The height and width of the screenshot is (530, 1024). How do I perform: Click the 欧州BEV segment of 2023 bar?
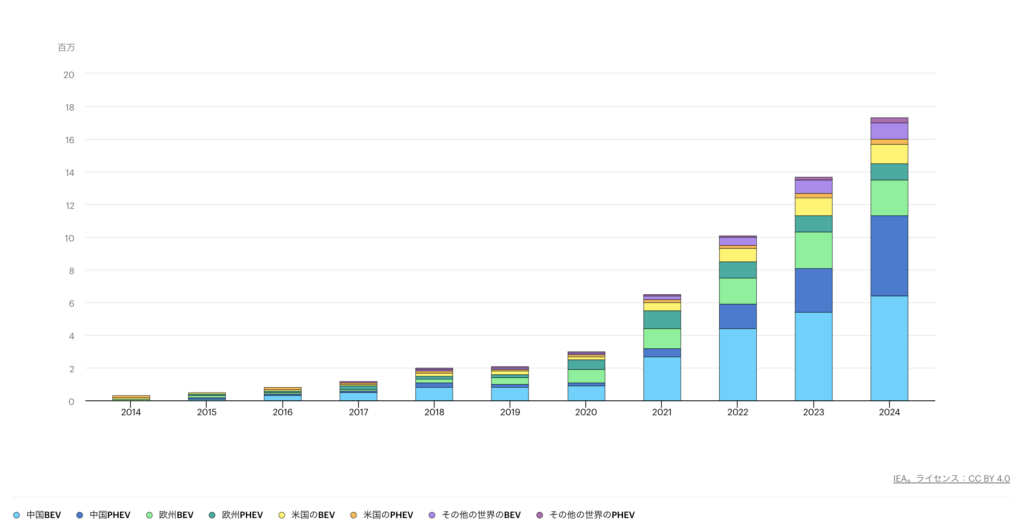click(x=813, y=250)
